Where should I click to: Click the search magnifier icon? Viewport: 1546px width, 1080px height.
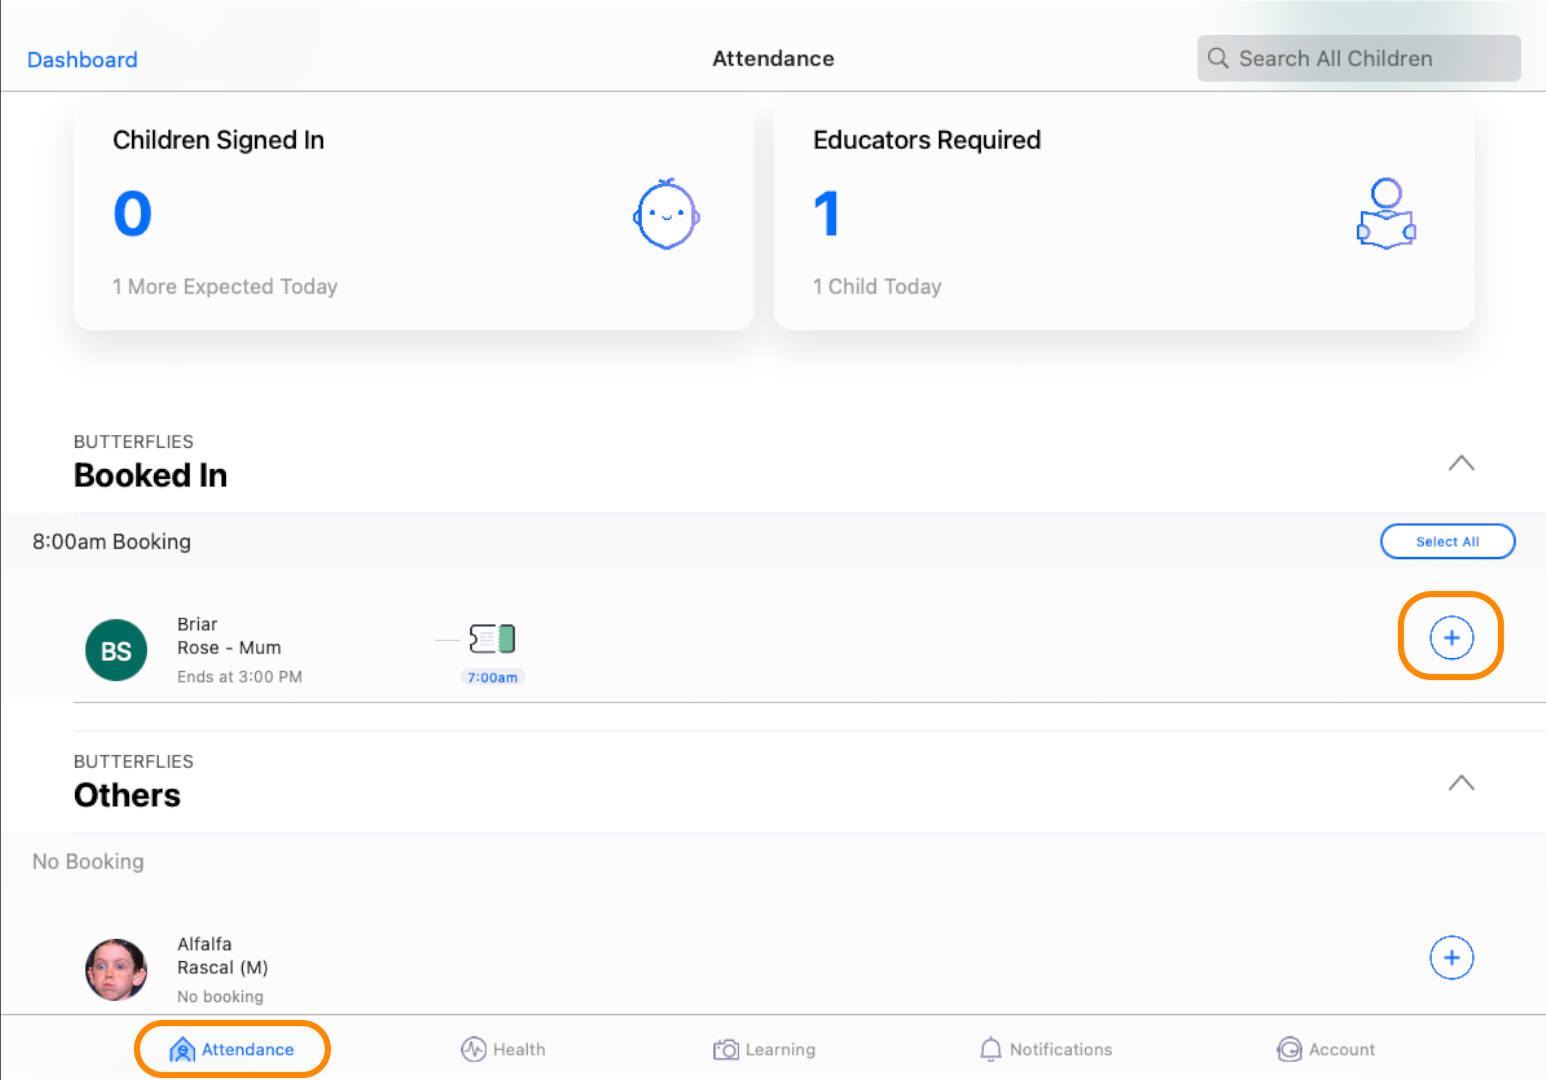click(x=1218, y=58)
